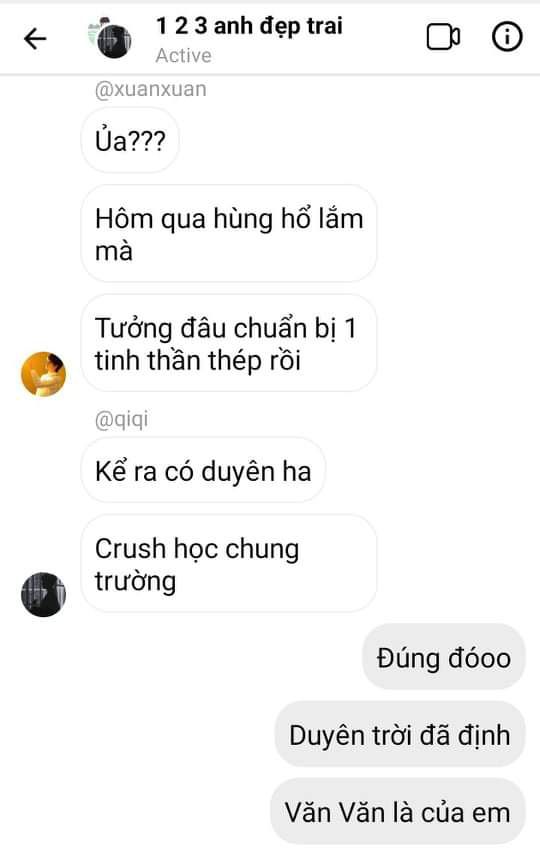Viewport: 540px width, 855px height.
Task: Start a video call with camera icon
Action: (x=443, y=37)
